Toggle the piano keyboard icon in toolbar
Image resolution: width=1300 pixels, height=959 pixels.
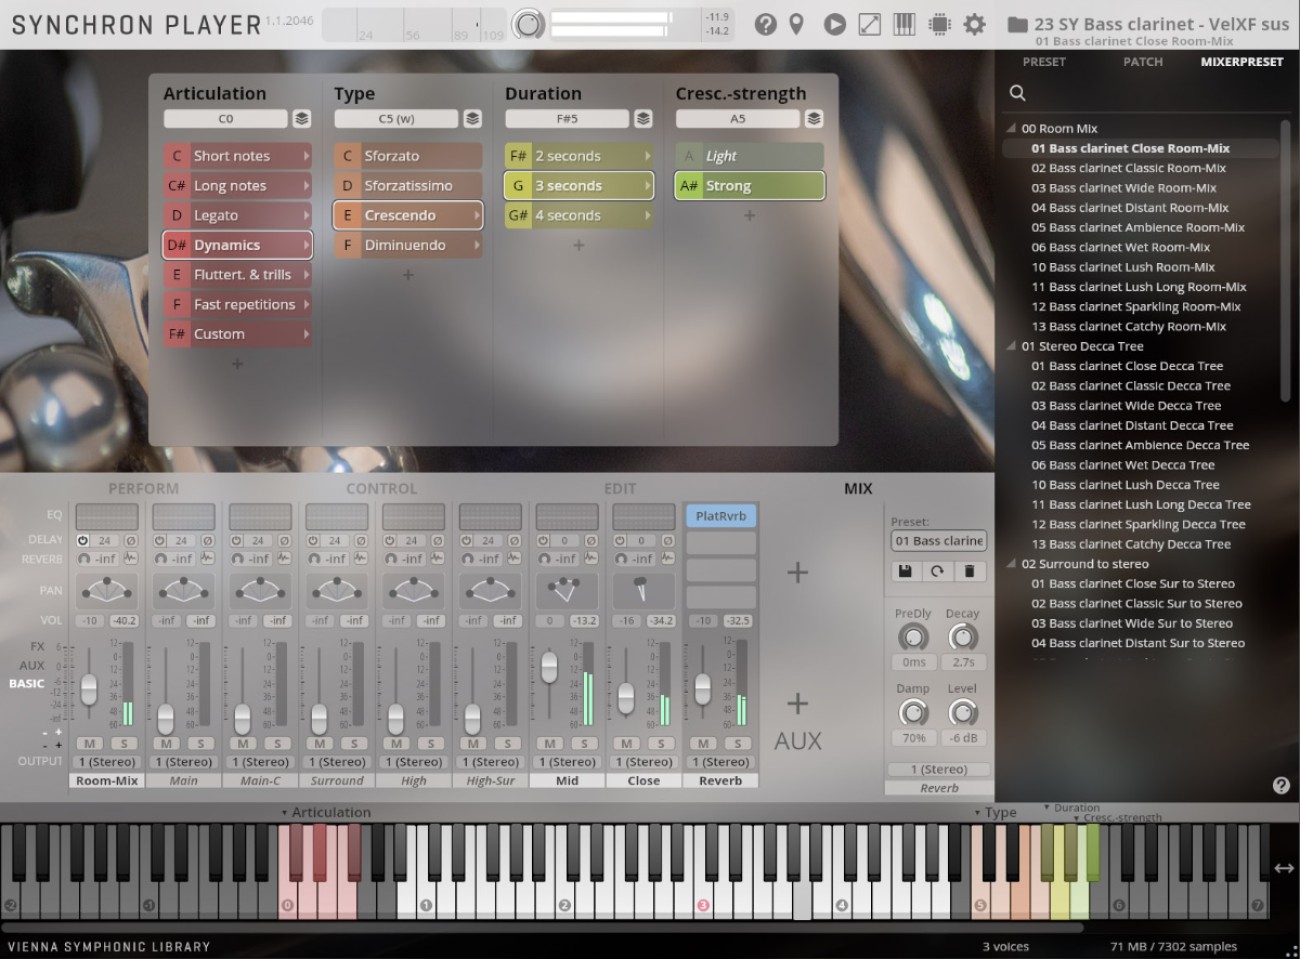(x=903, y=24)
